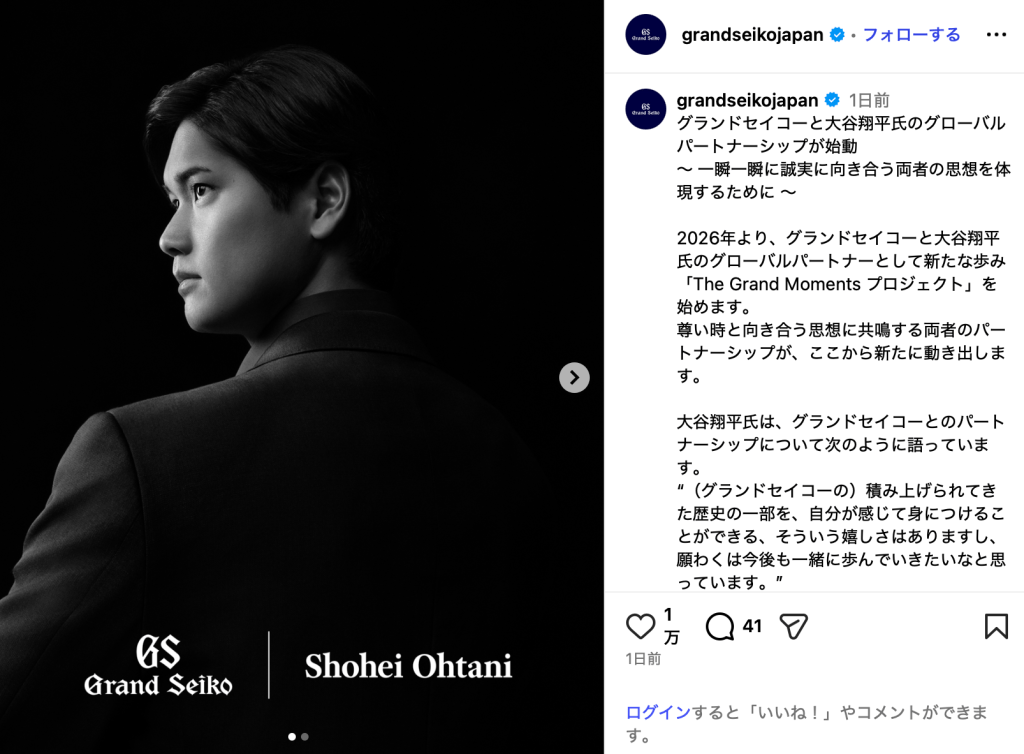Click grandseikojapan header profile avatar
The image size is (1024, 754).
pyautogui.click(x=645, y=35)
